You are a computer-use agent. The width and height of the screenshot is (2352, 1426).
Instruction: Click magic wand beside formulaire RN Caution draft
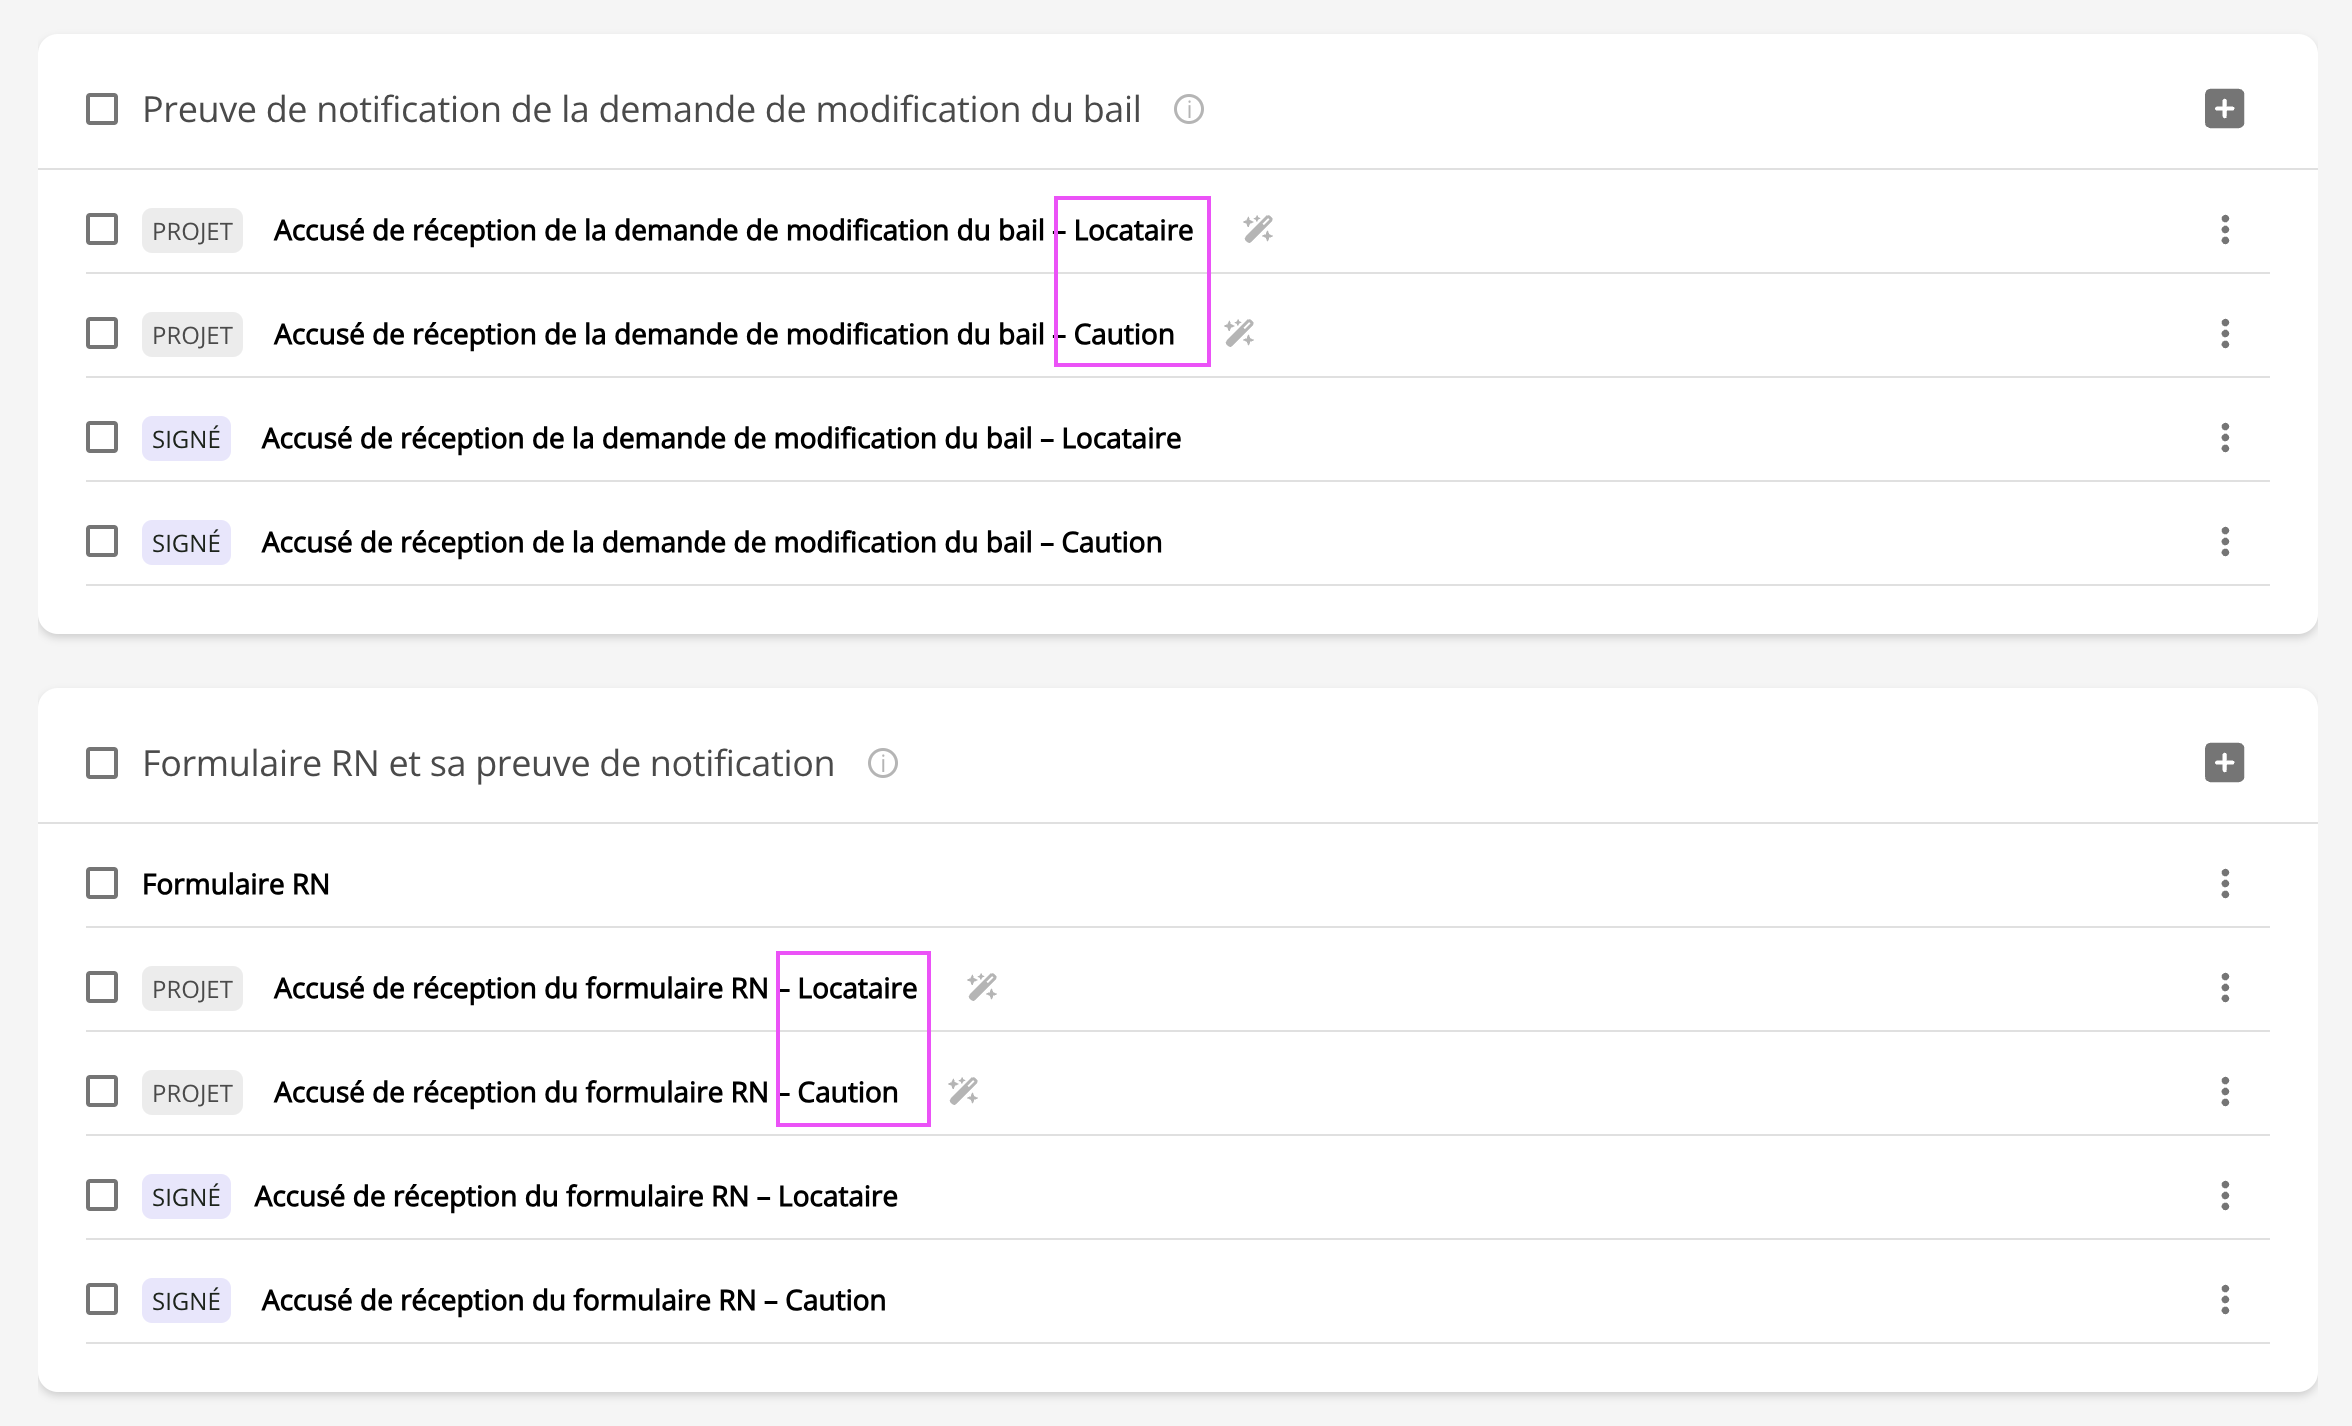pyautogui.click(x=963, y=1091)
